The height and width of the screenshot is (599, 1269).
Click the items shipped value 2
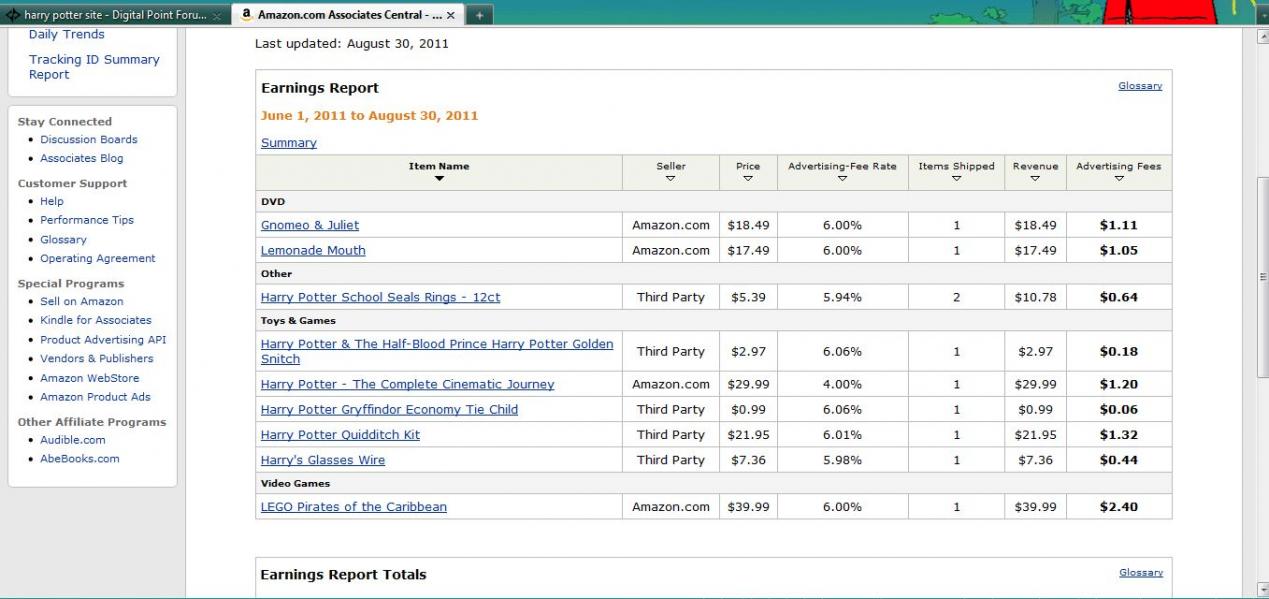pos(956,297)
